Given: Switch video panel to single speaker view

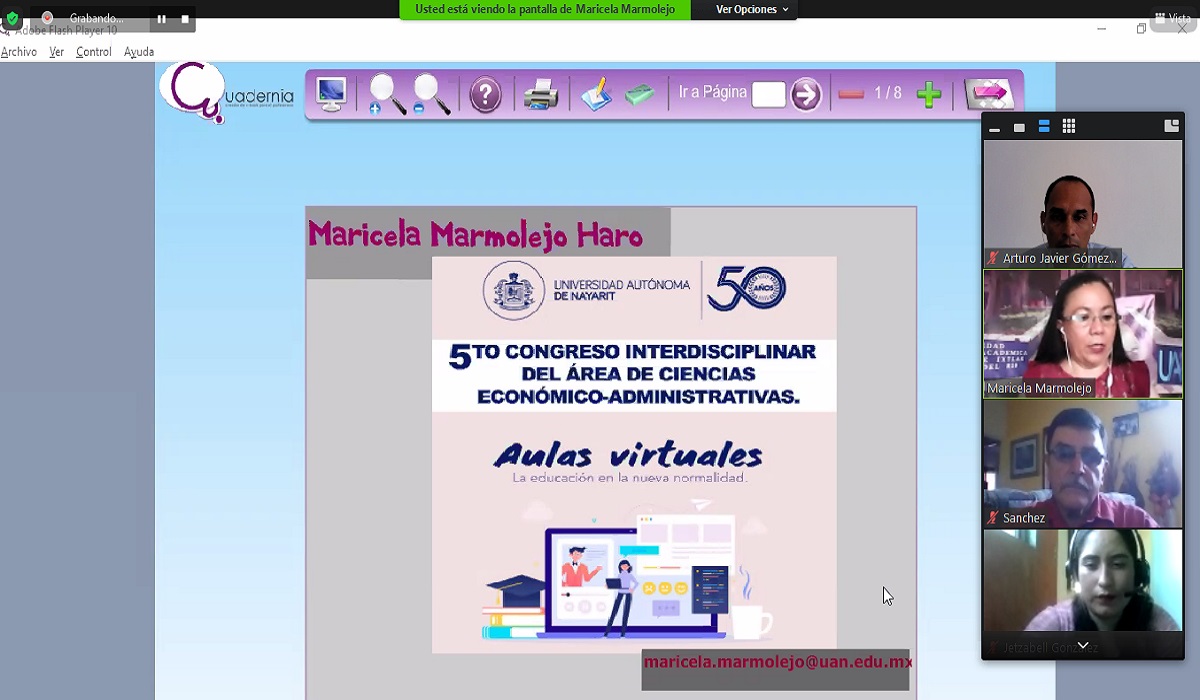Looking at the screenshot, I should pyautogui.click(x=1019, y=127).
